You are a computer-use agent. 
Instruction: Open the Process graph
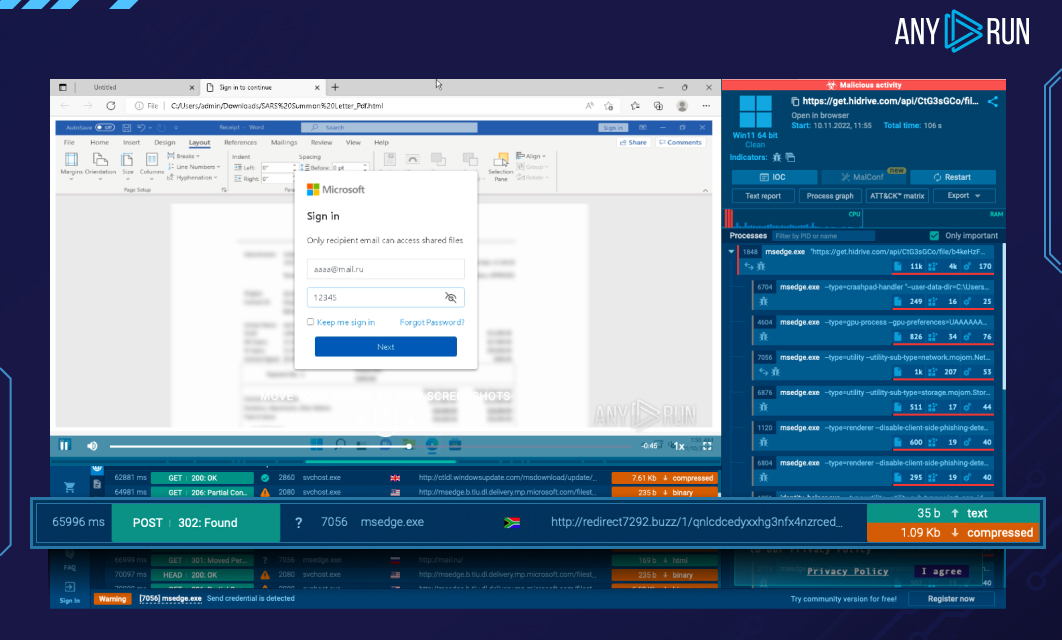coord(830,196)
